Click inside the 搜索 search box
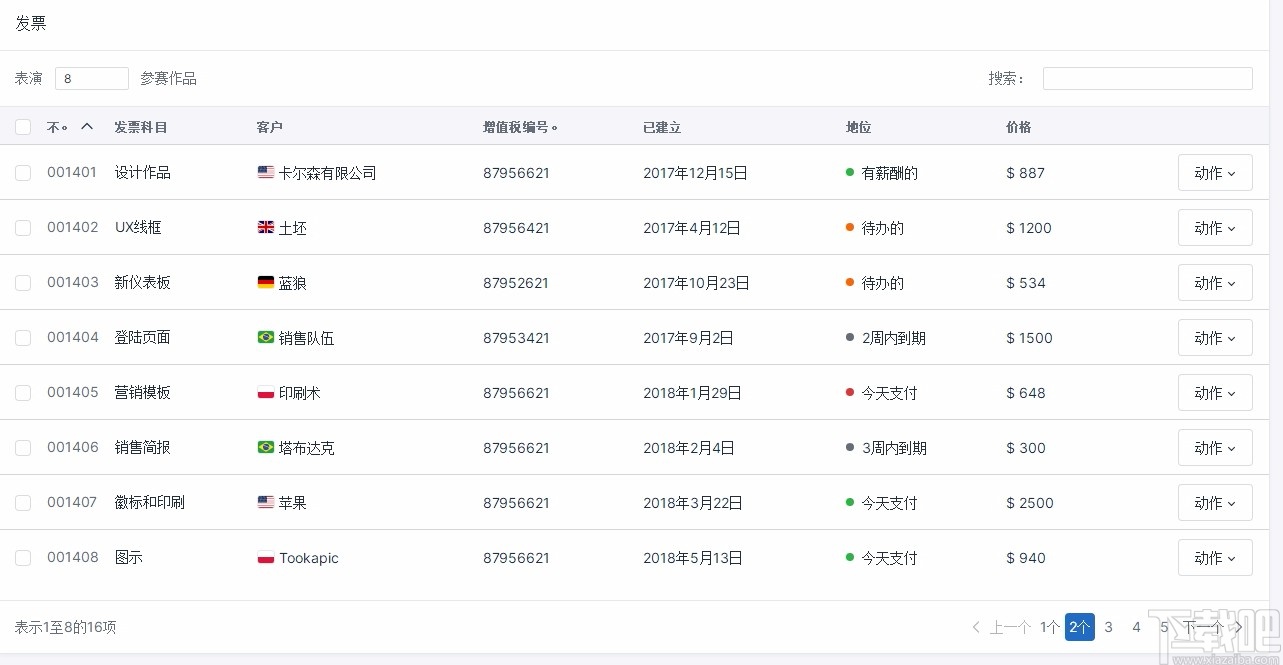1283x665 pixels. [x=1147, y=78]
